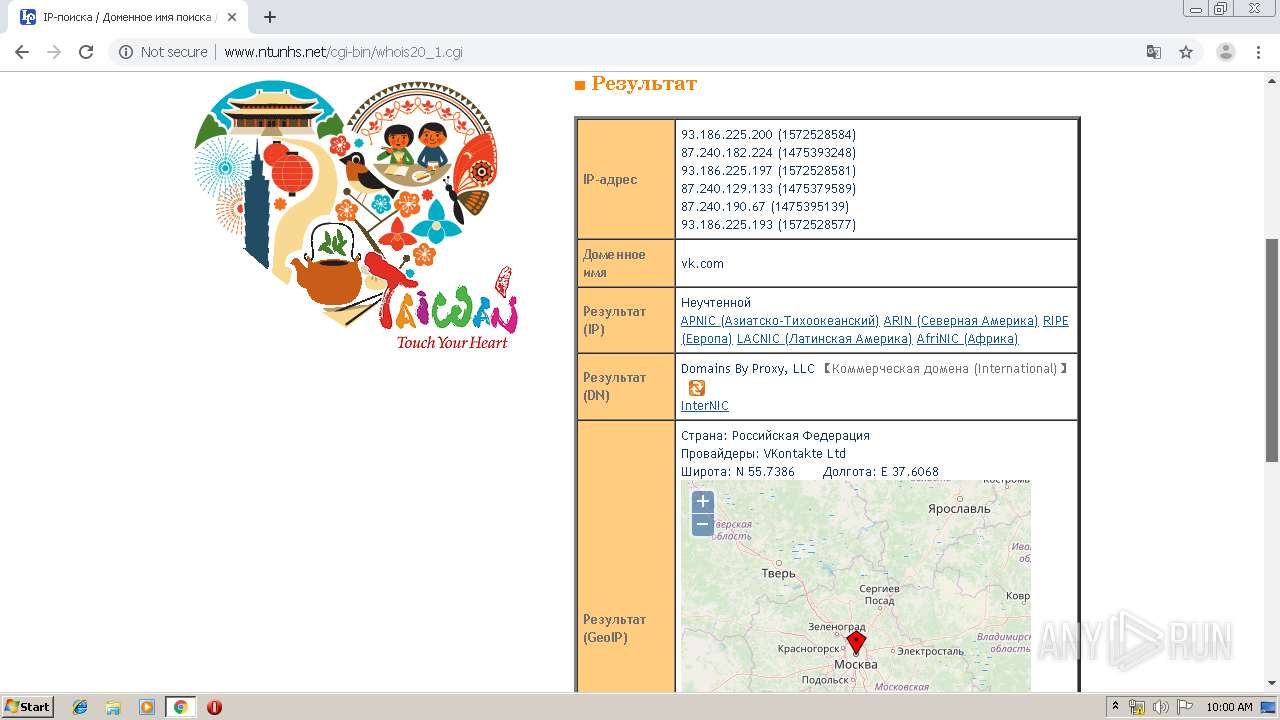Open the AfriNIC (Африка) link
The width and height of the screenshot is (1280, 720).
tap(967, 339)
